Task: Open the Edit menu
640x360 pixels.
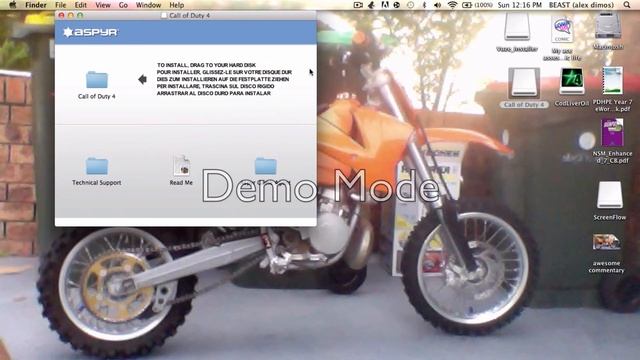Action: [x=80, y=5]
